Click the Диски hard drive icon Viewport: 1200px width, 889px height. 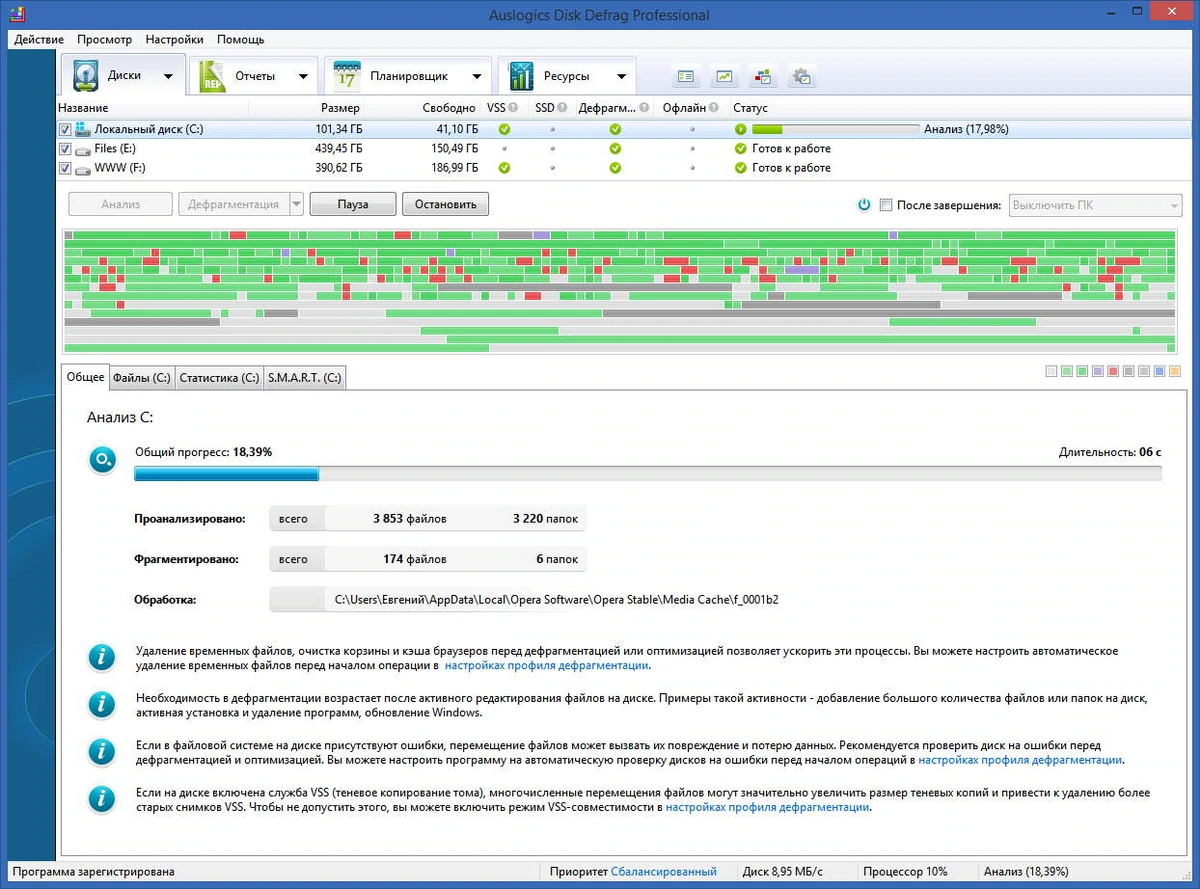tap(85, 76)
